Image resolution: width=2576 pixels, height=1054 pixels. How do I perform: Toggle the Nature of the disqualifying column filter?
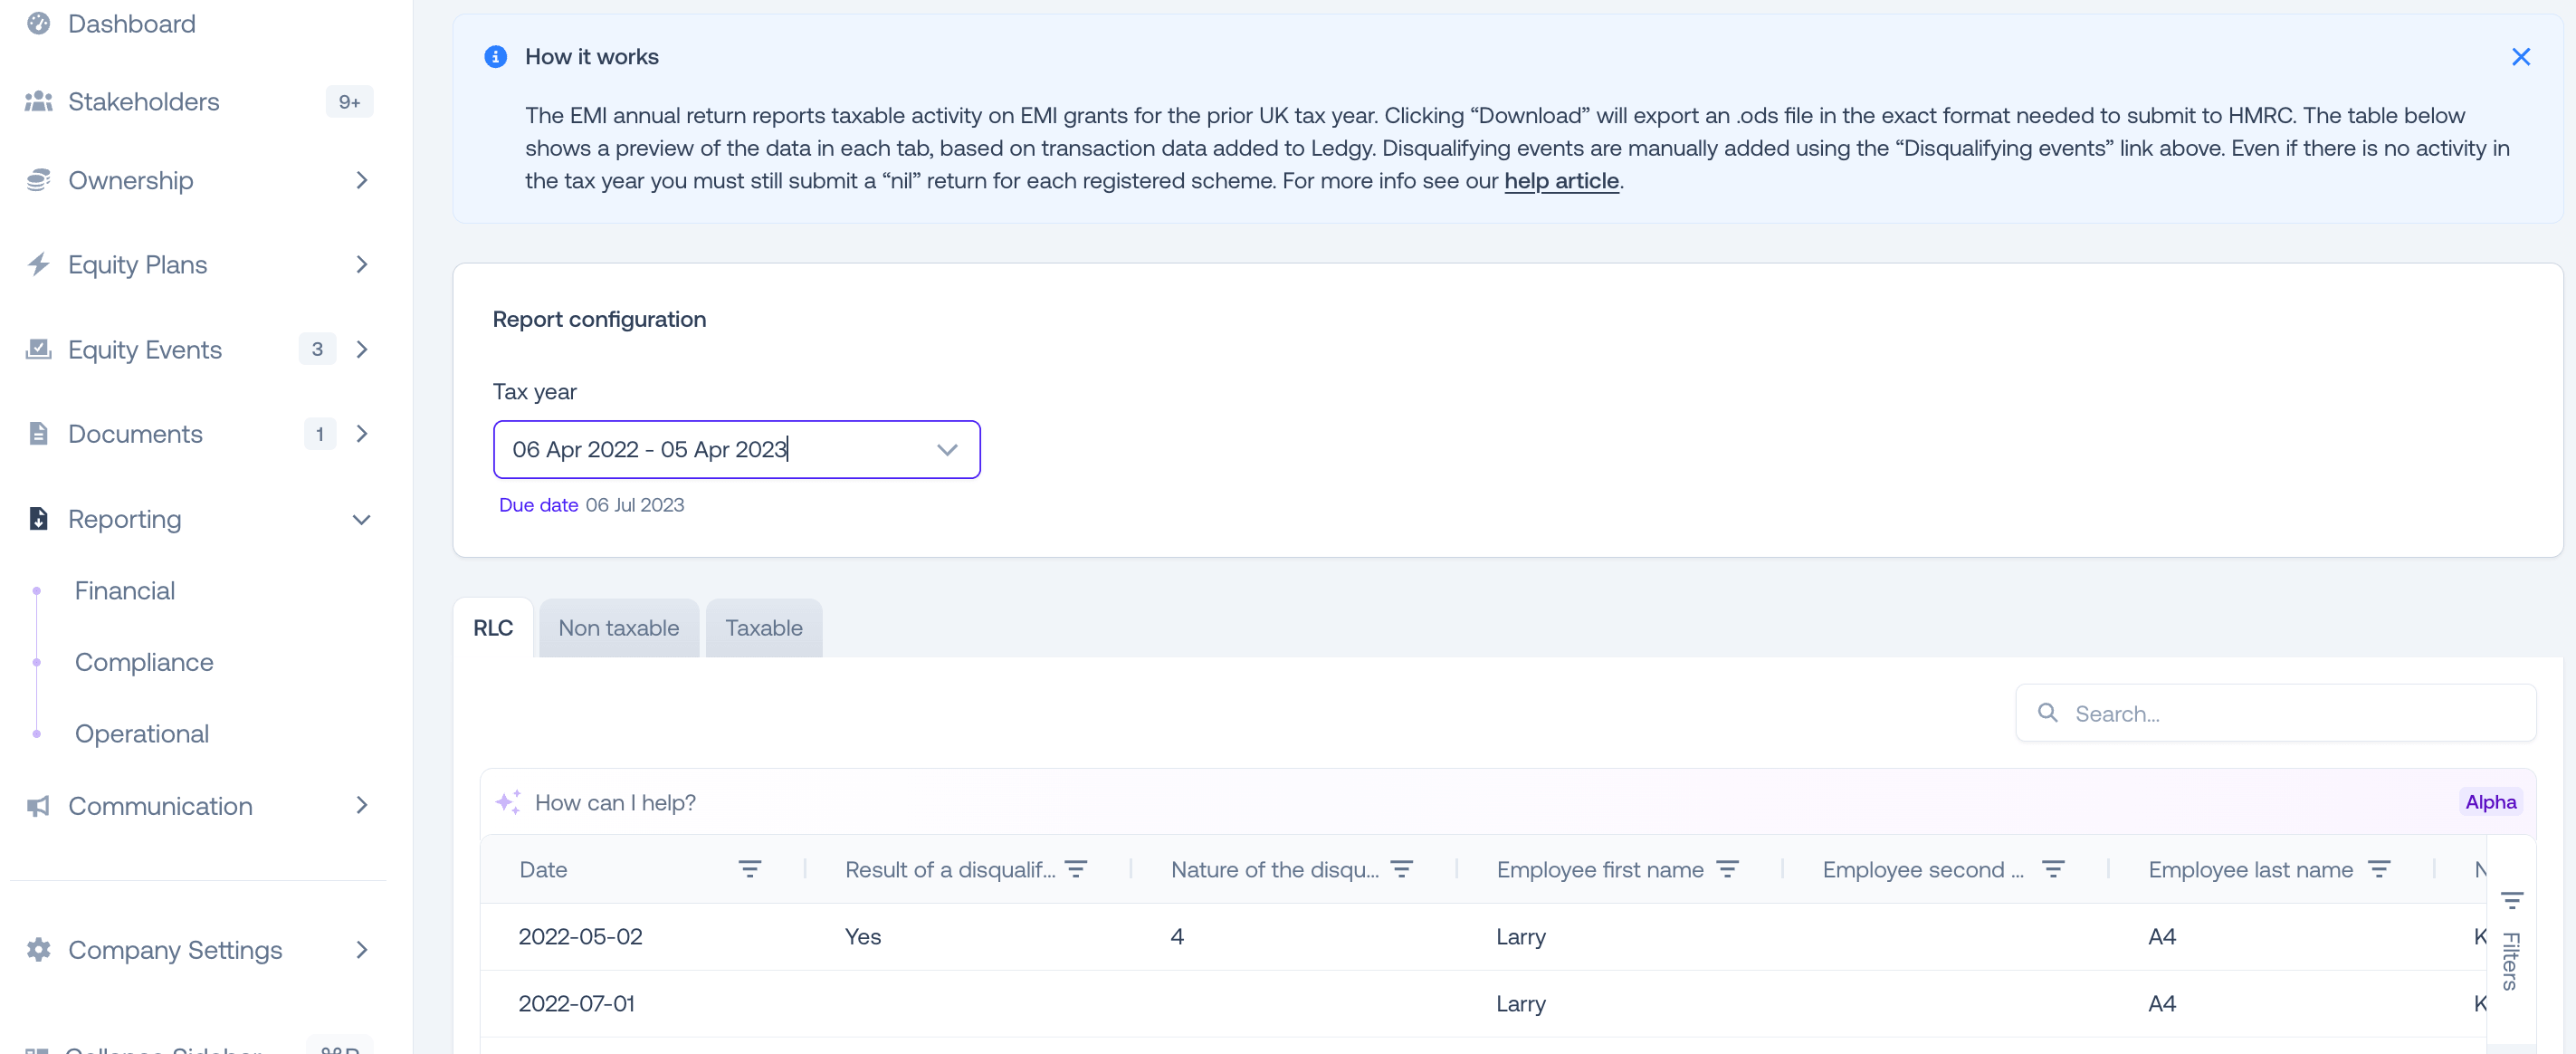(1403, 868)
